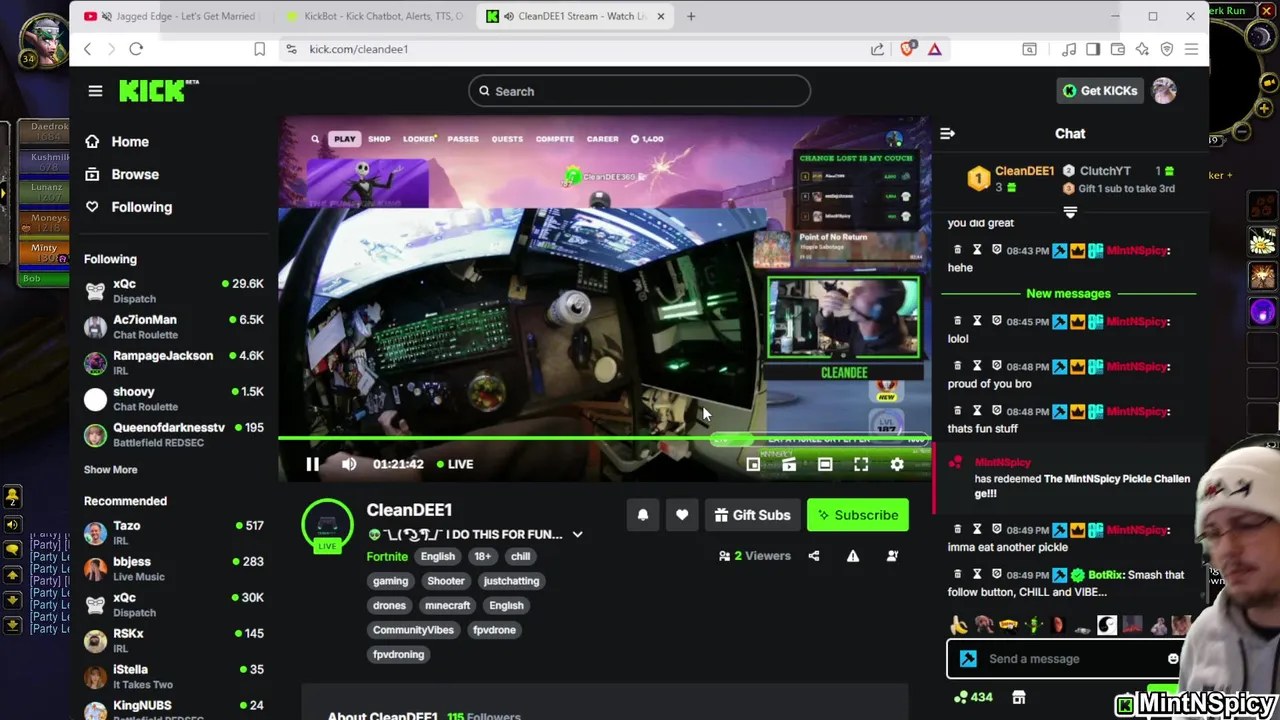Screen dimensions: 1280x720
Task: Open the chat emote picker smiley
Action: (x=1173, y=659)
